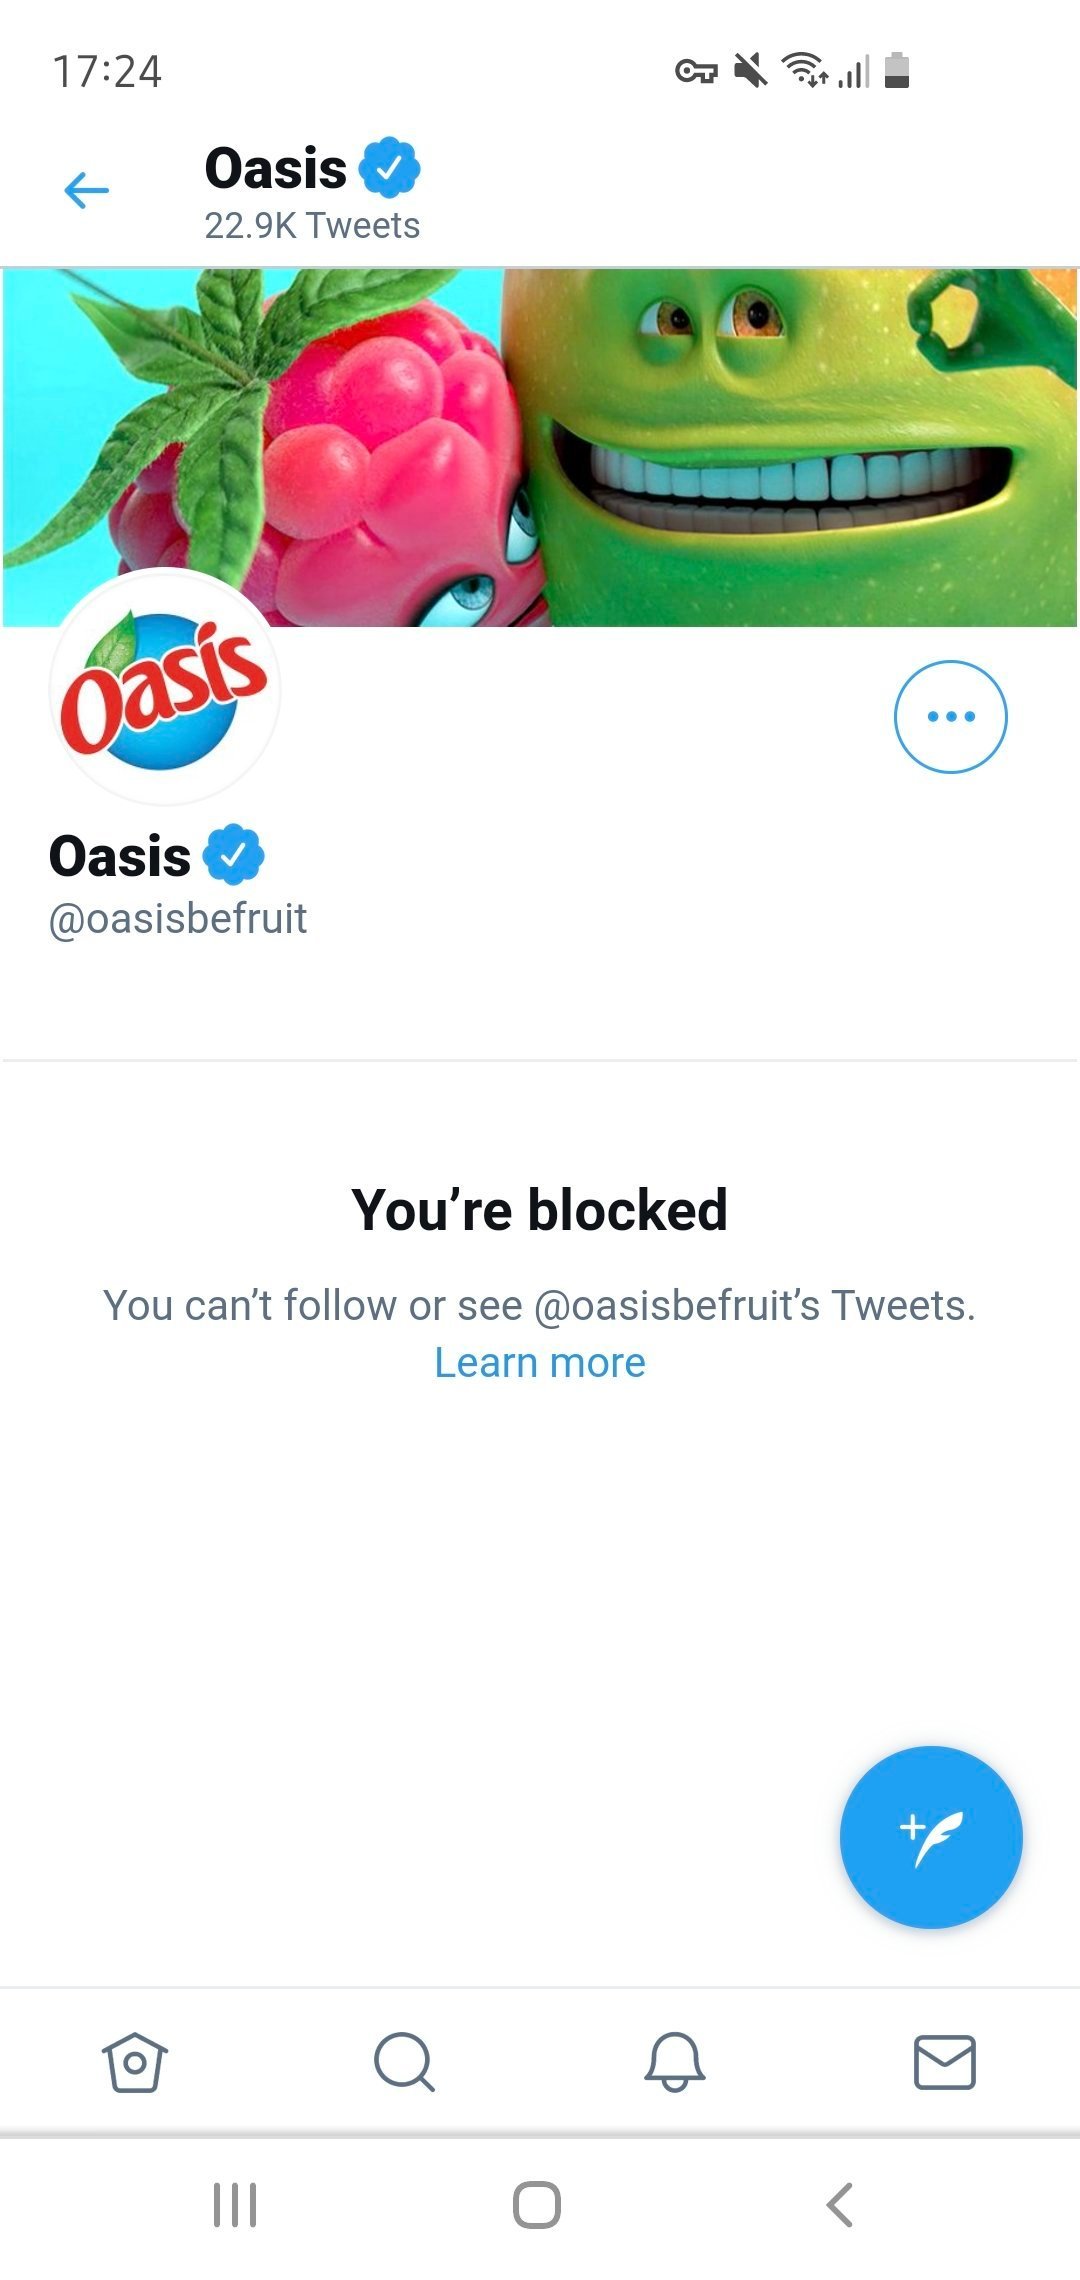
Task: Select the @oasisbefruit handle text
Action: (x=178, y=919)
